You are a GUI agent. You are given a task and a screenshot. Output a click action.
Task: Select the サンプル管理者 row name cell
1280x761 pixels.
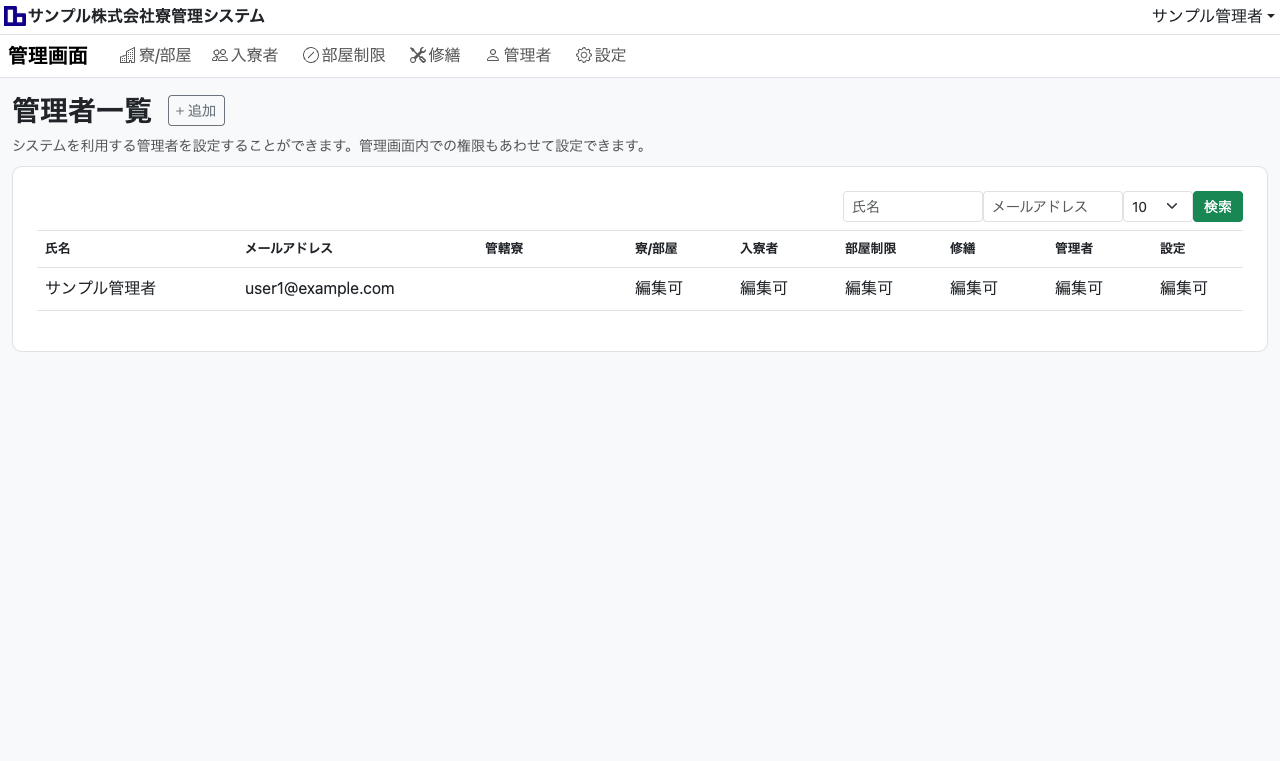[100, 289]
